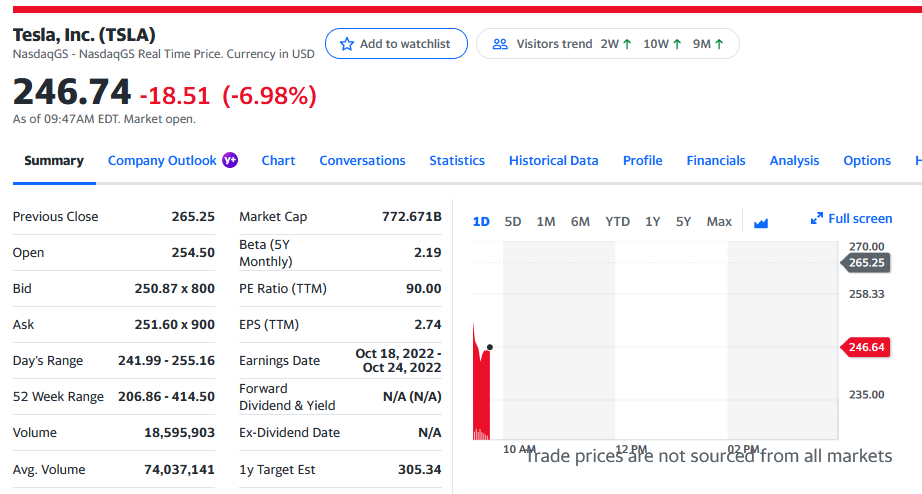Screen dimensions: 922x494
Task: Click the 10 AM chart axis label
Action: (519, 449)
